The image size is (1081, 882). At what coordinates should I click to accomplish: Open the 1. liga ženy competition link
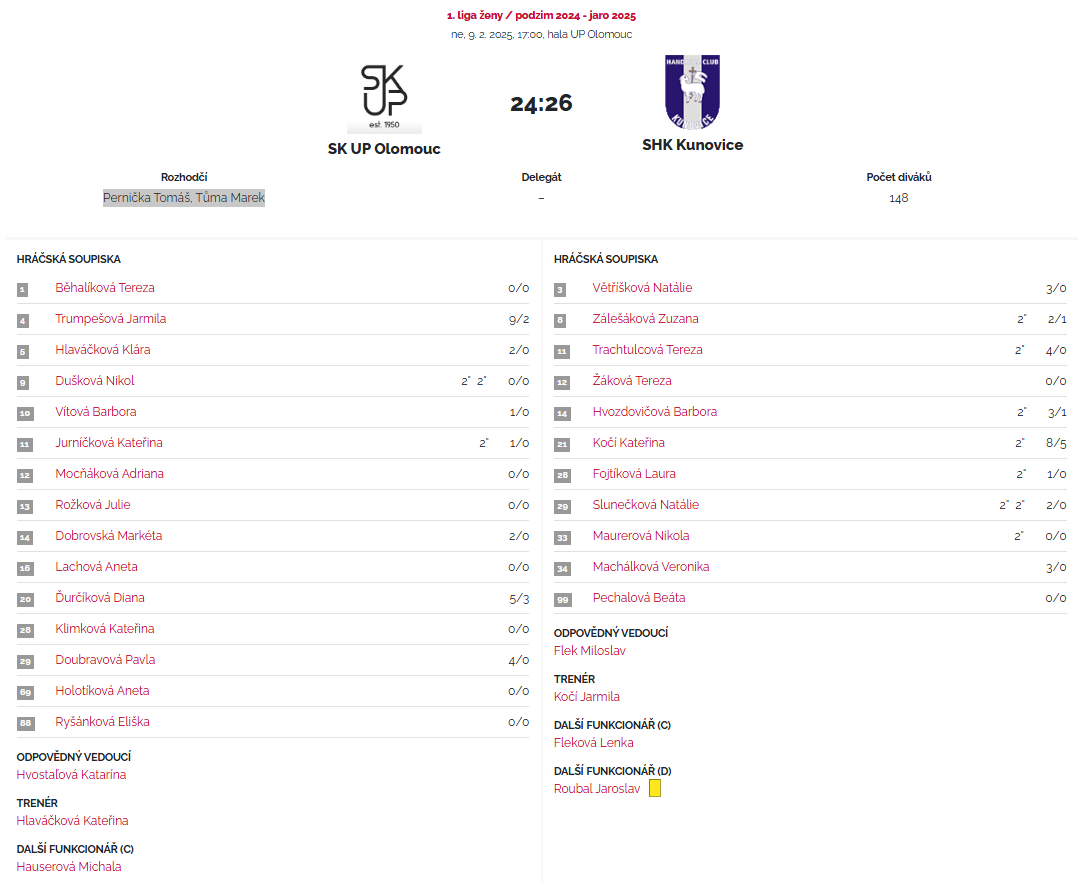(541, 16)
